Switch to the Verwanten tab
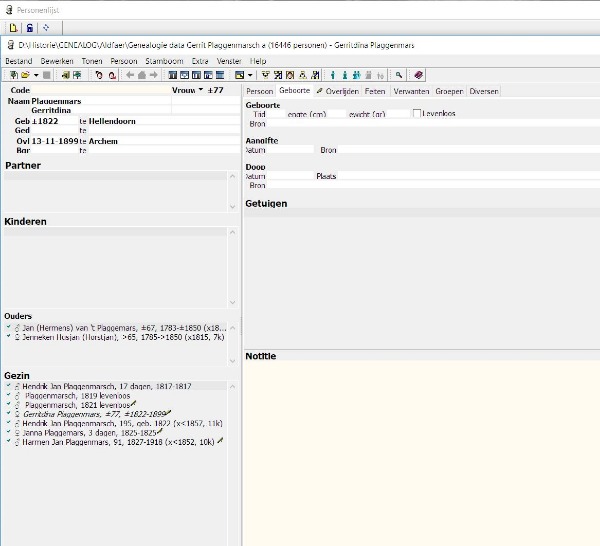This screenshot has width=600, height=546. [411, 91]
